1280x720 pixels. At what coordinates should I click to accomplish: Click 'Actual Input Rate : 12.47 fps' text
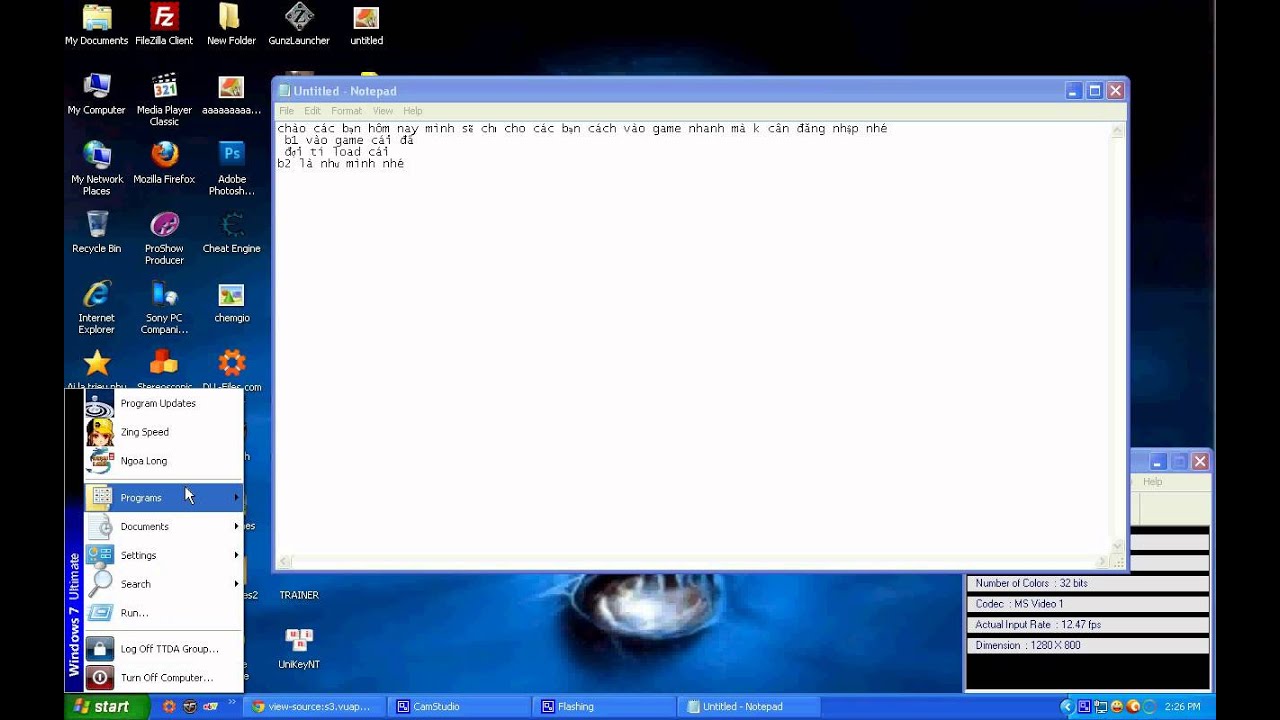click(x=1038, y=625)
